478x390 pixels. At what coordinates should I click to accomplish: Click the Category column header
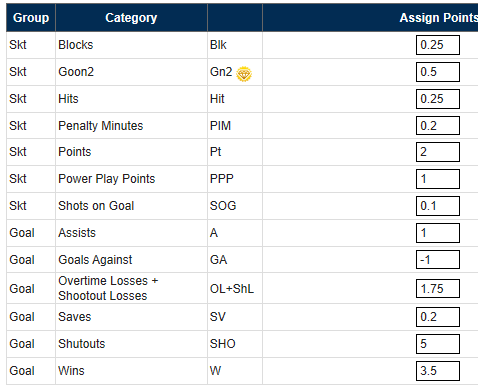coord(131,18)
